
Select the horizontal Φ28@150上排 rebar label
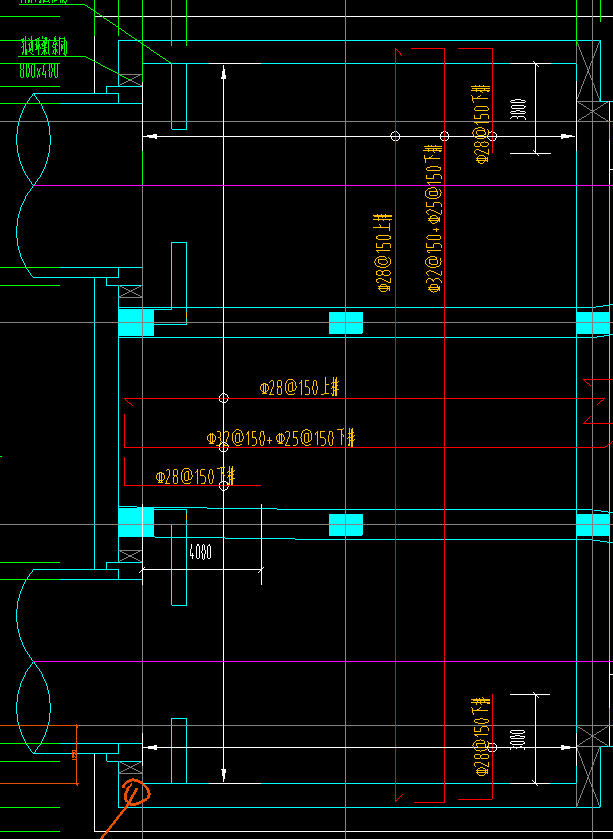(x=300, y=387)
